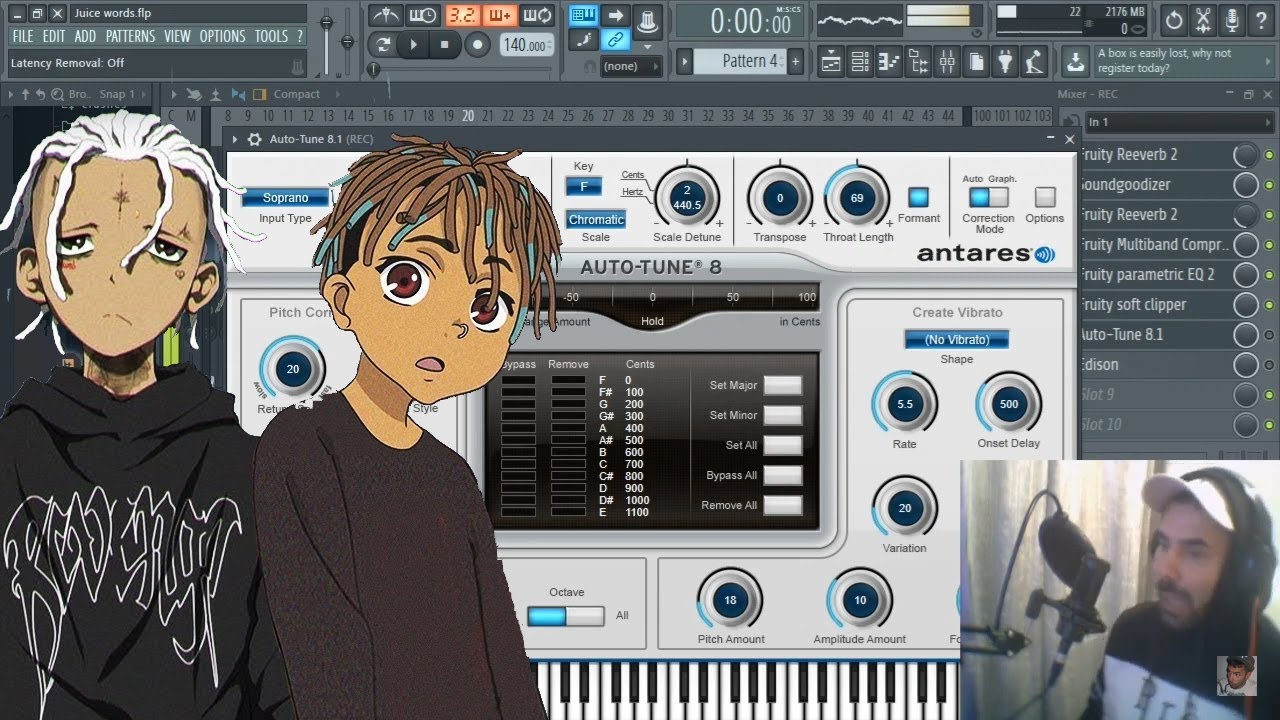This screenshot has height=720, width=1280.
Task: Open the channel rack icon
Action: 859,61
